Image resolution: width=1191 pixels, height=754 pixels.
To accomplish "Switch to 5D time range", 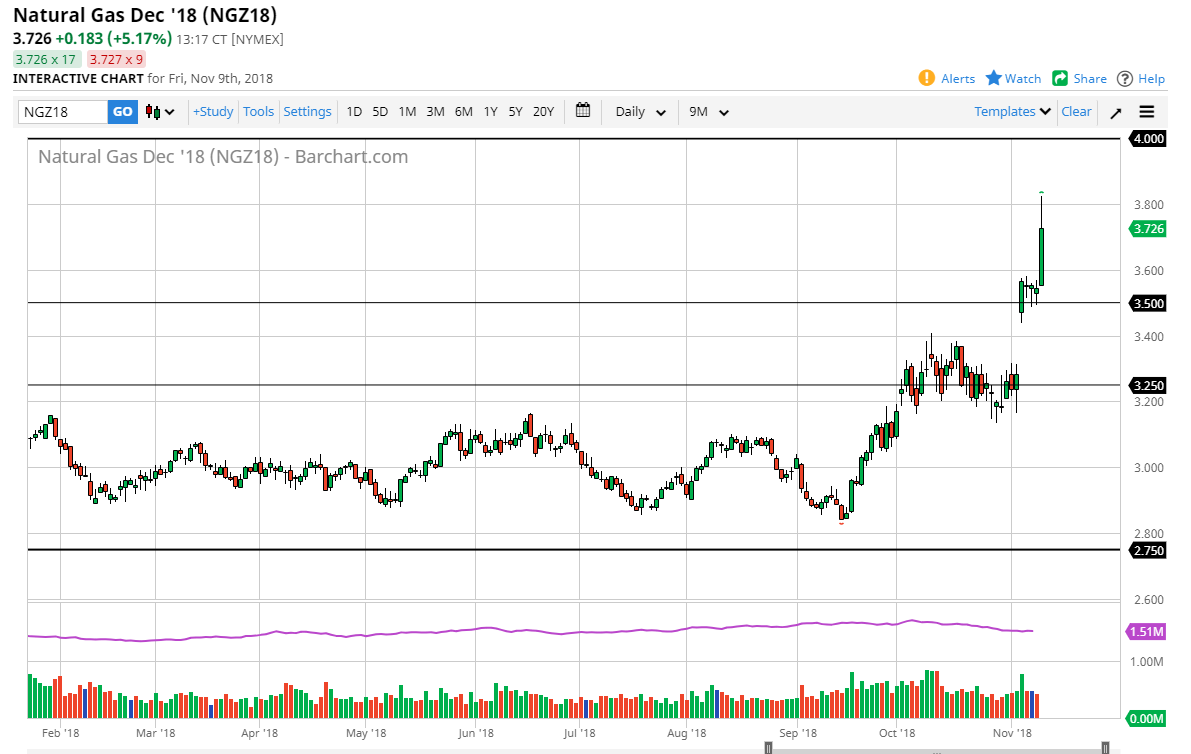I will point(379,112).
